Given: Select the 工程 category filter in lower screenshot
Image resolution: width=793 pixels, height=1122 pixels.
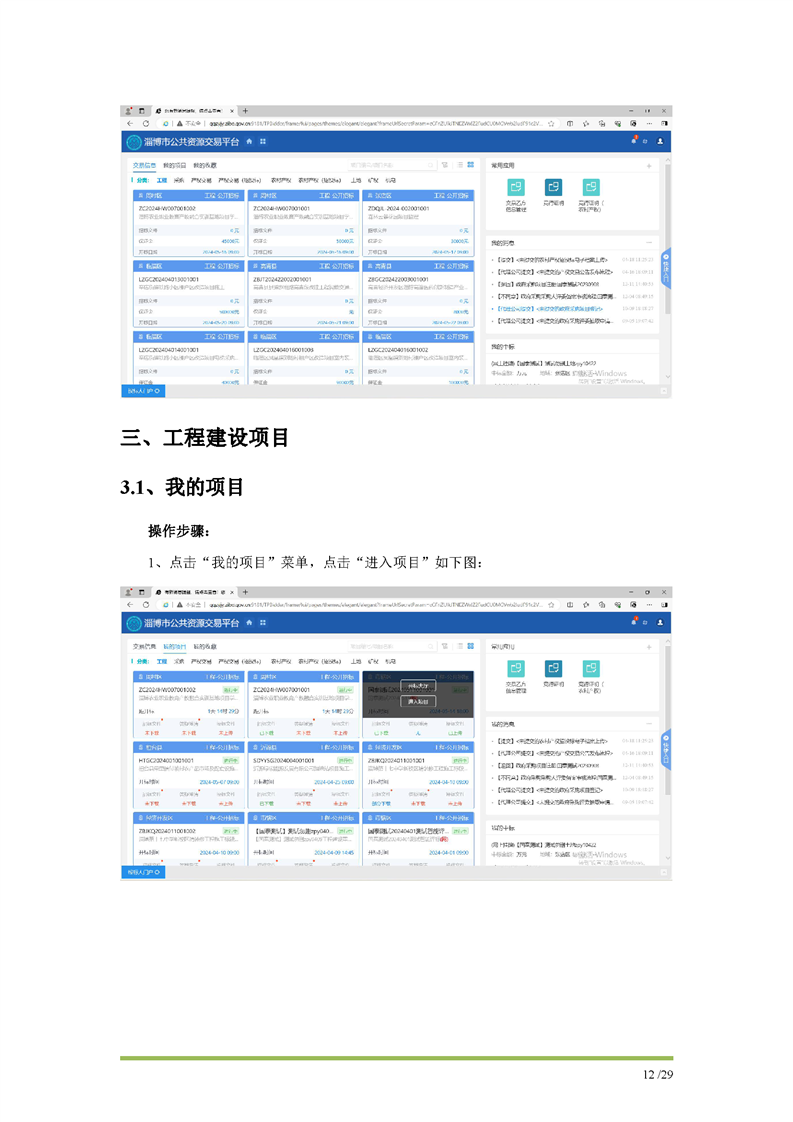Looking at the screenshot, I should click(x=161, y=661).
